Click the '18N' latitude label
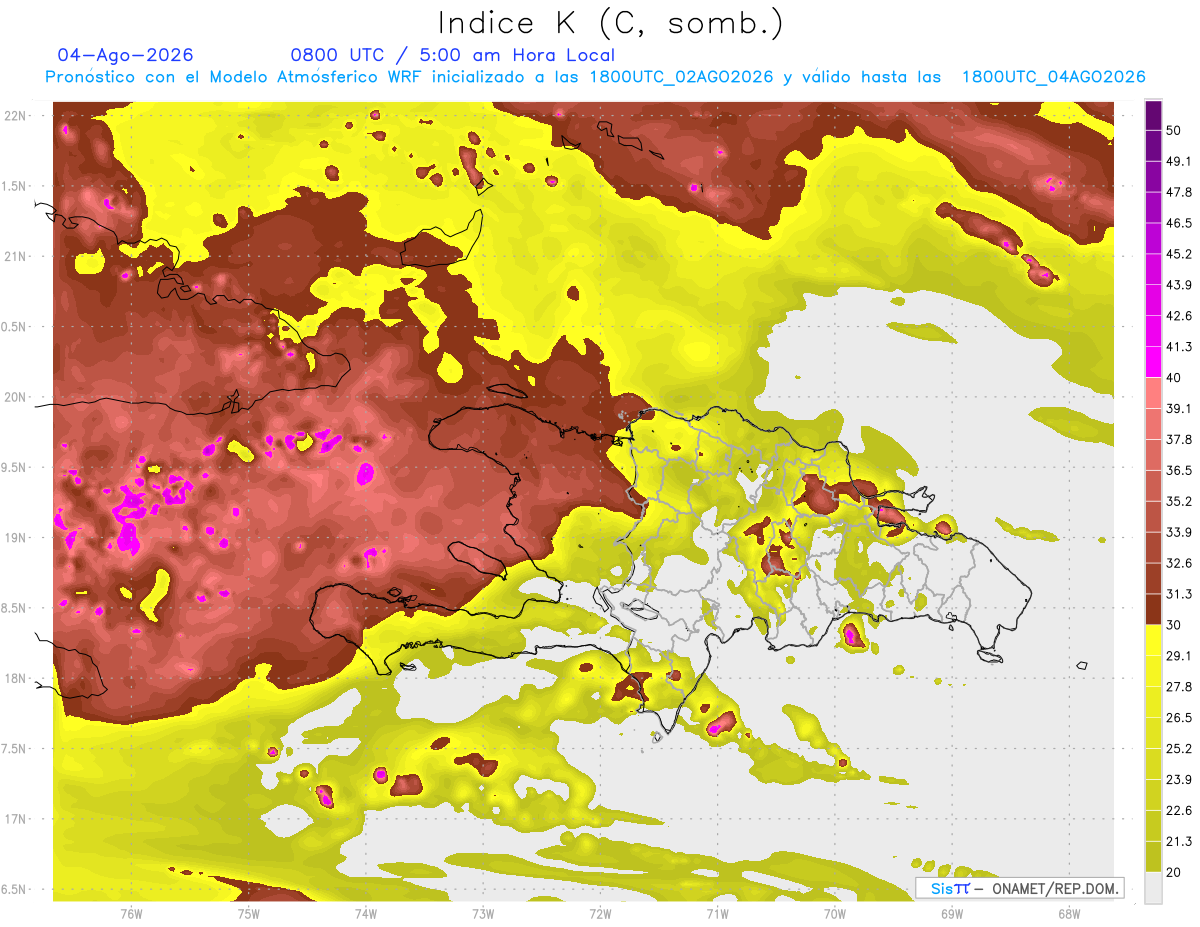The image size is (1200, 927). click(17, 679)
